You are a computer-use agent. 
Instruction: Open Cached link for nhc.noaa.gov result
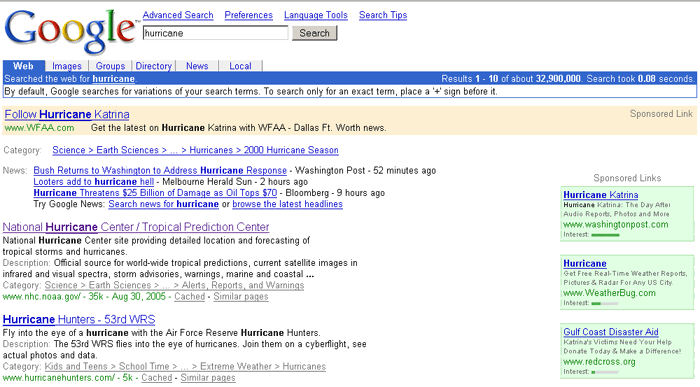pos(189,296)
